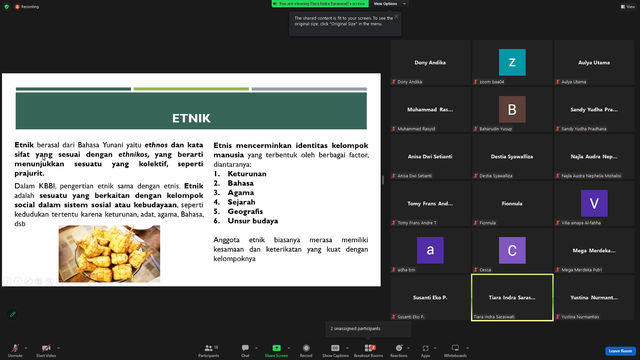The height and width of the screenshot is (360, 640).
Task: Expand the caret beside Whiteboards
Action: click(468, 348)
